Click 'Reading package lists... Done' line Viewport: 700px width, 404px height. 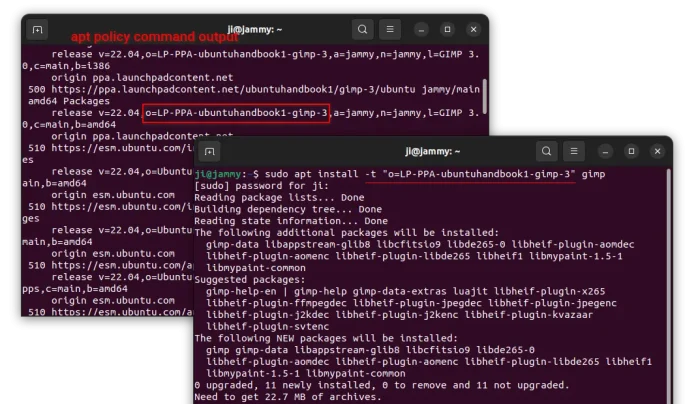click(279, 197)
